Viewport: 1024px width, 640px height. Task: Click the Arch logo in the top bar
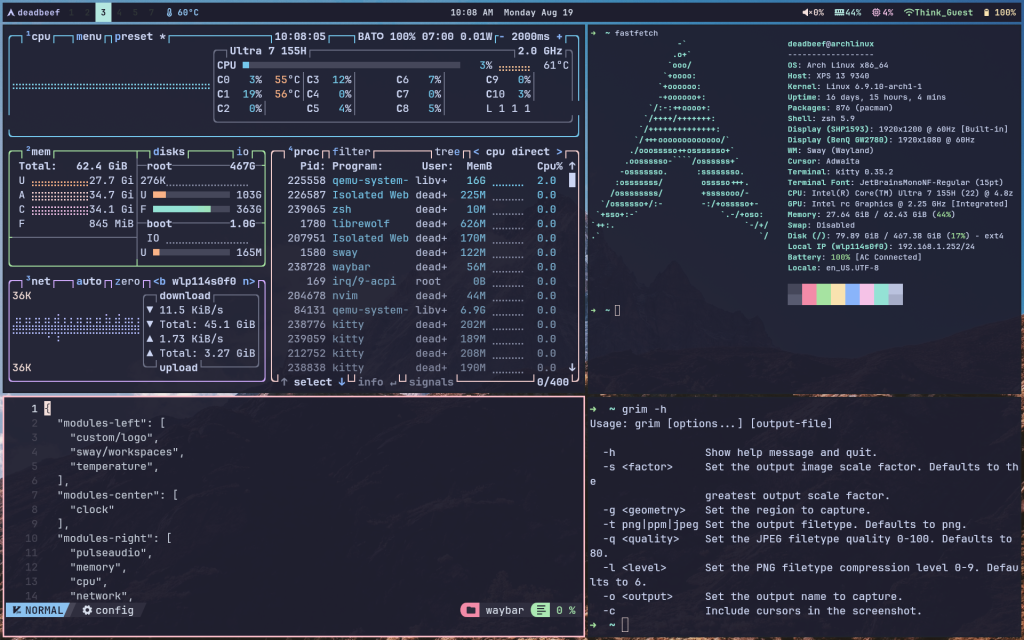10,13
